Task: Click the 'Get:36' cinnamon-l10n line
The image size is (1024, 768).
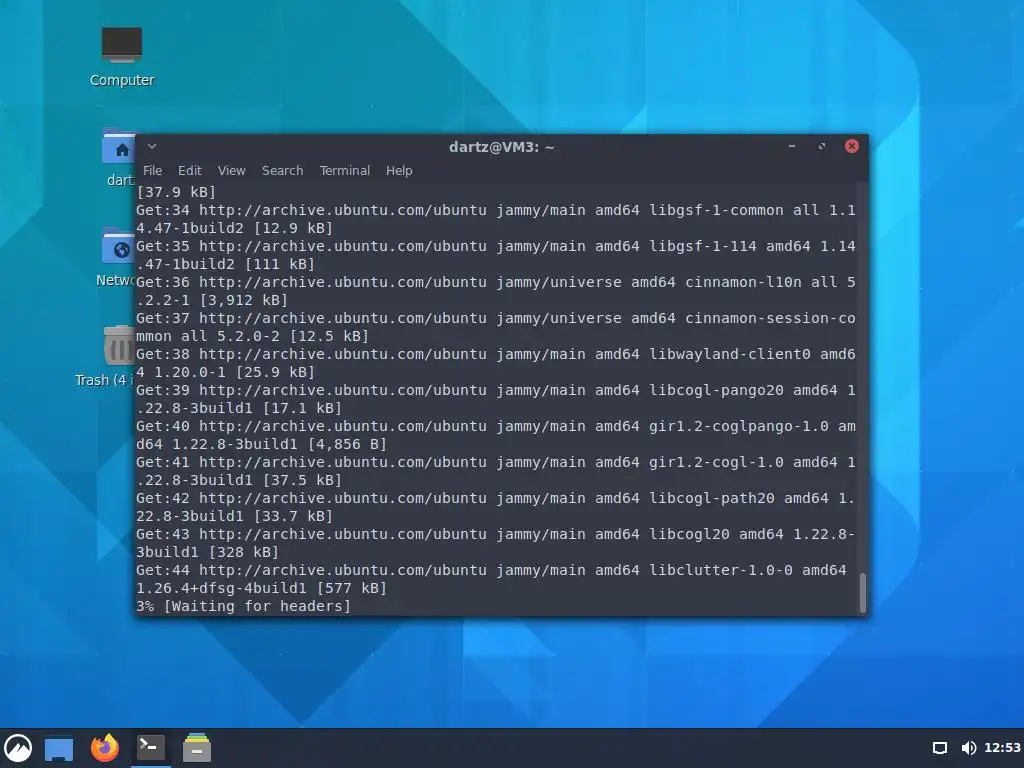Action: [x=496, y=282]
